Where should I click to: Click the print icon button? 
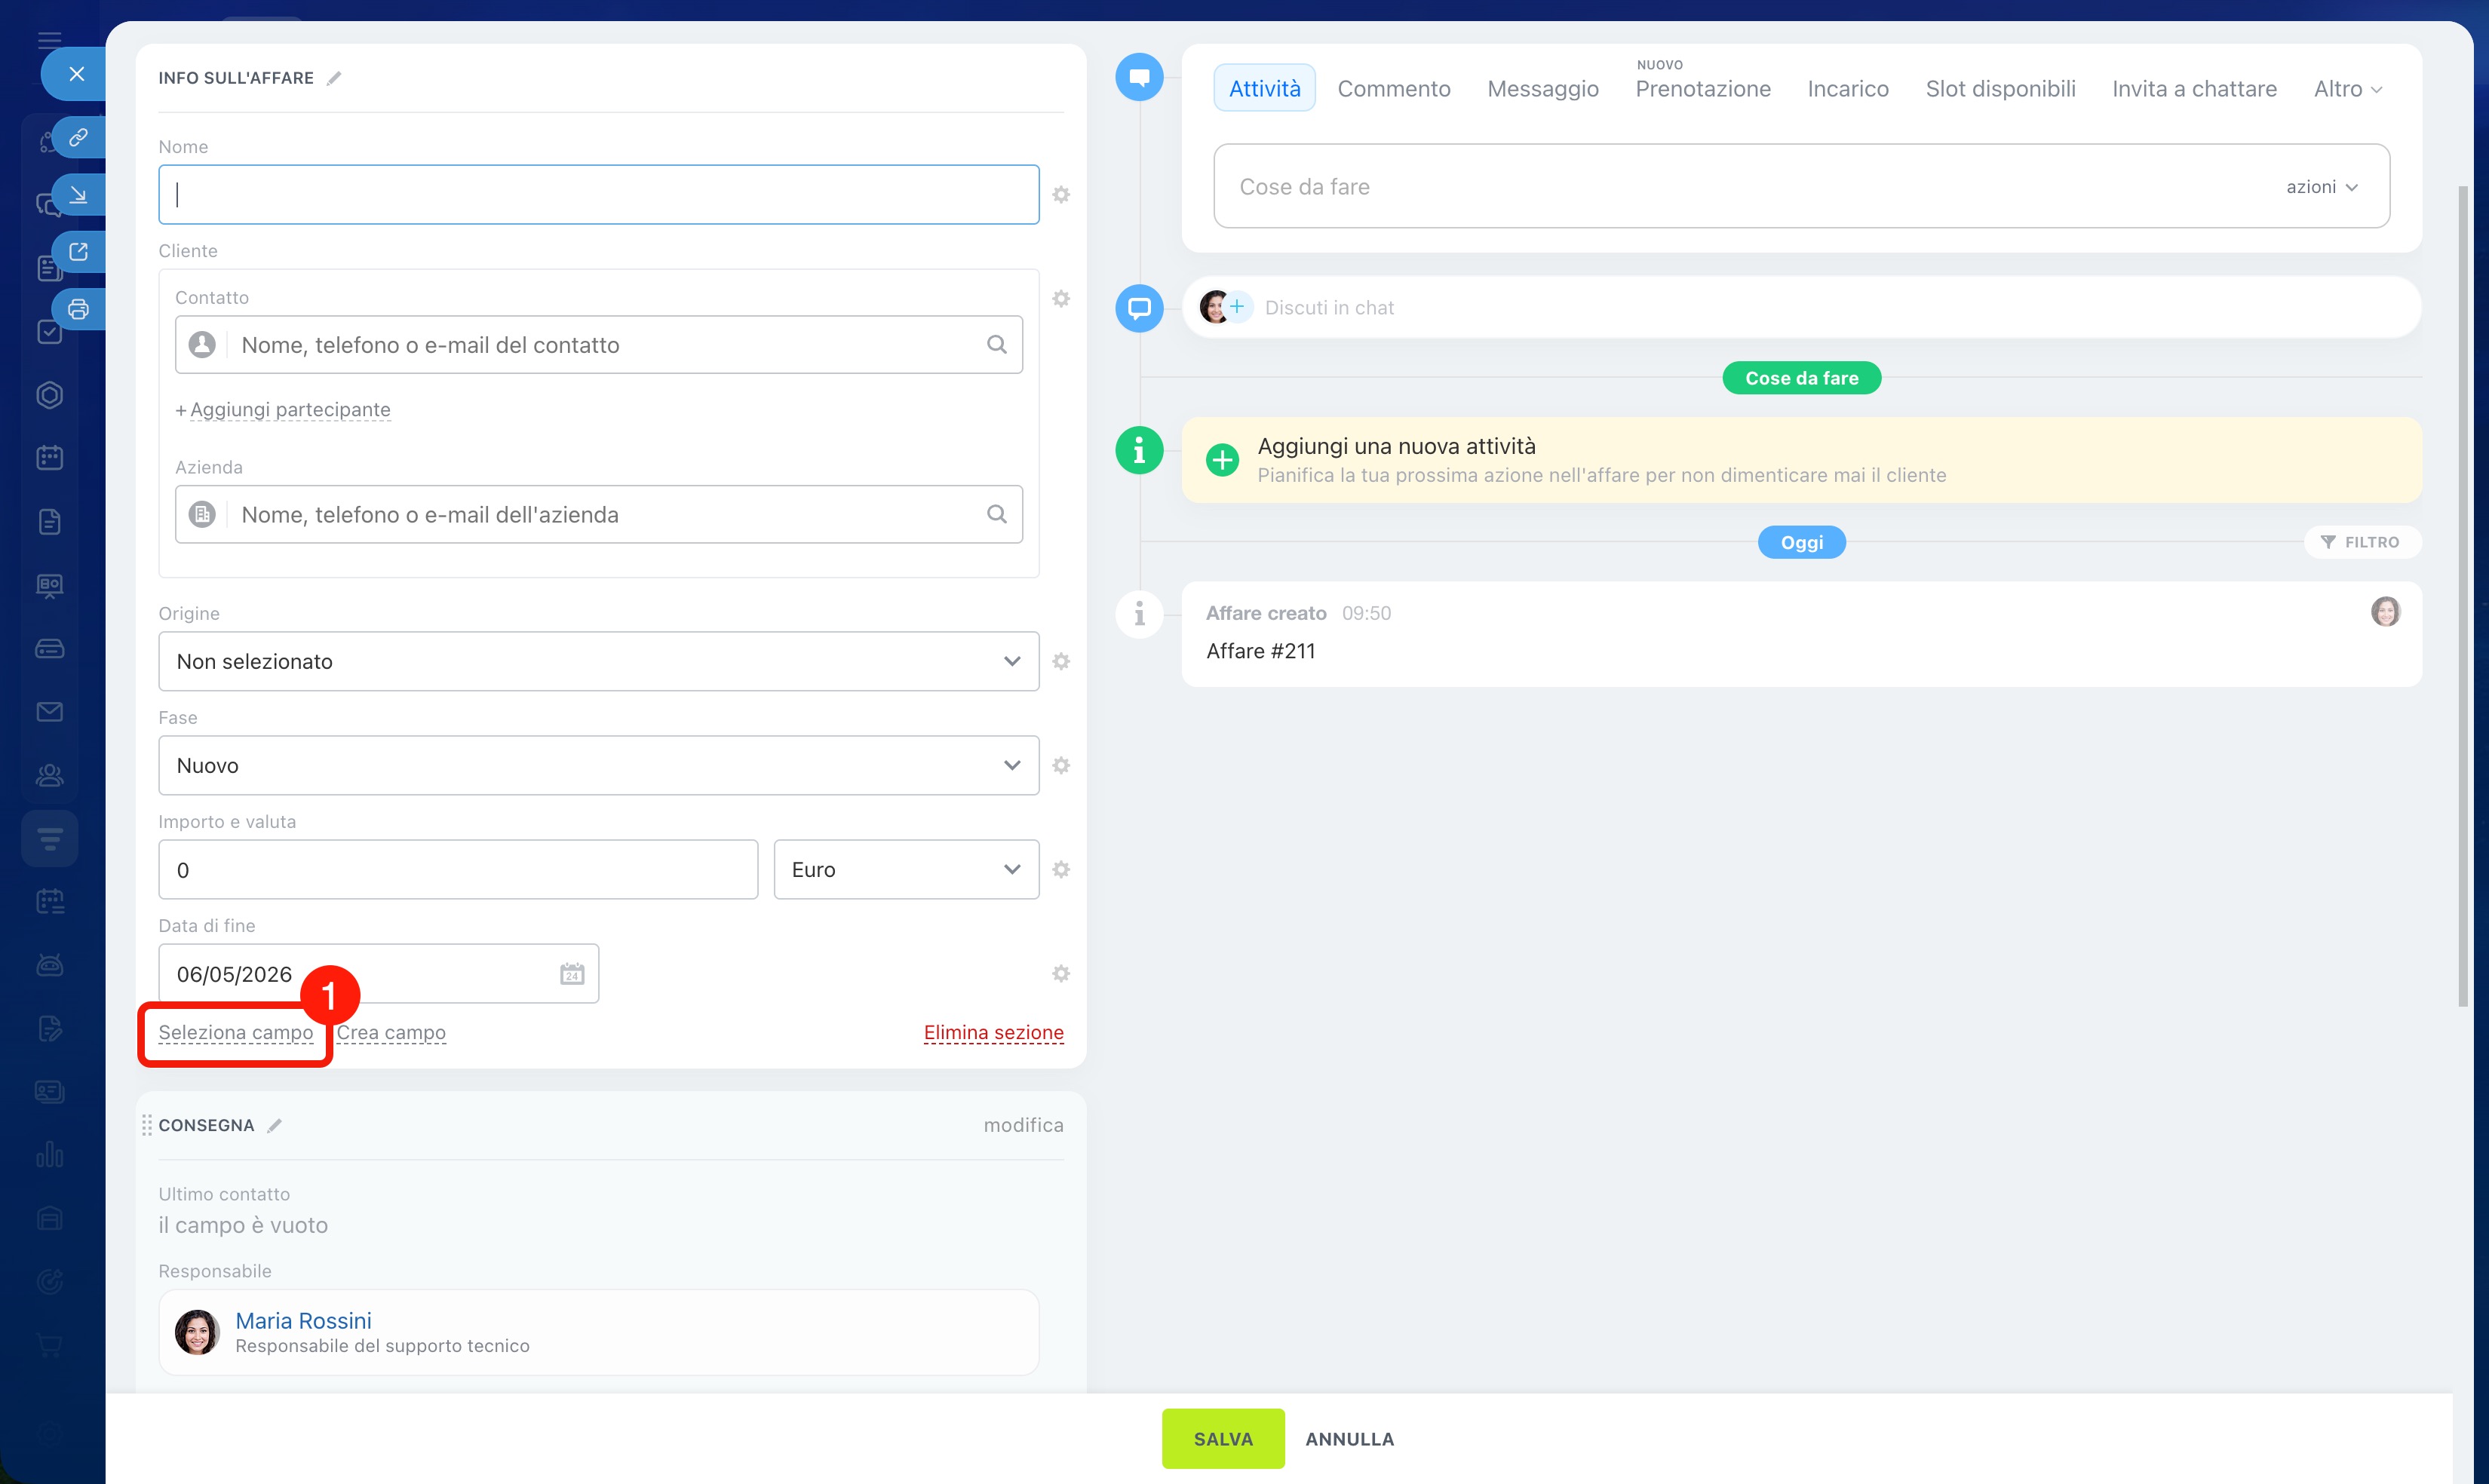point(78,309)
